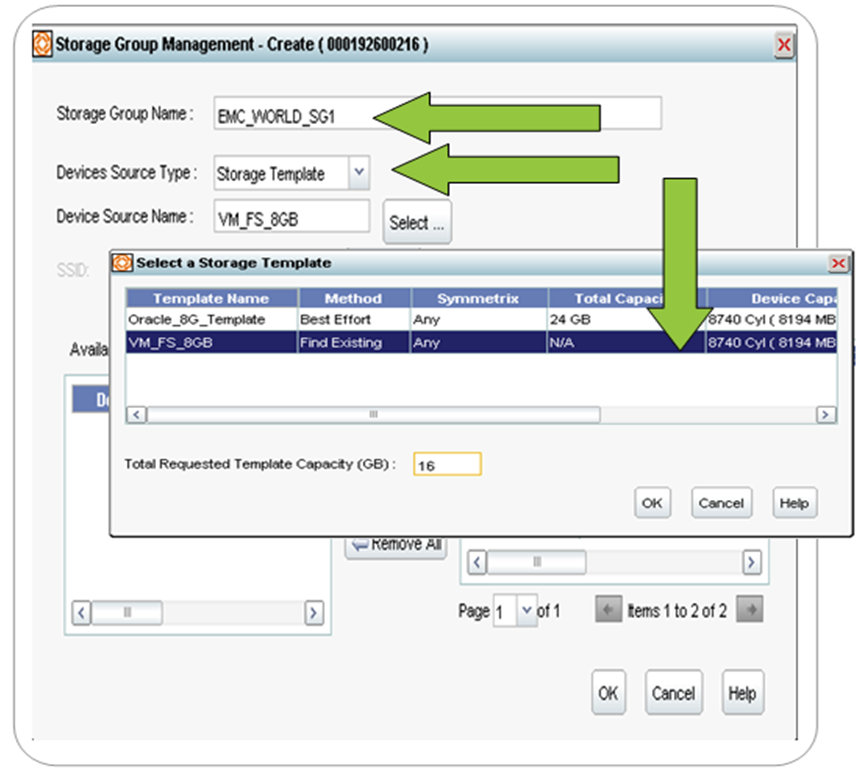Go to previous items page arrow
Image resolution: width=861 pixels, height=769 pixels.
(x=608, y=610)
